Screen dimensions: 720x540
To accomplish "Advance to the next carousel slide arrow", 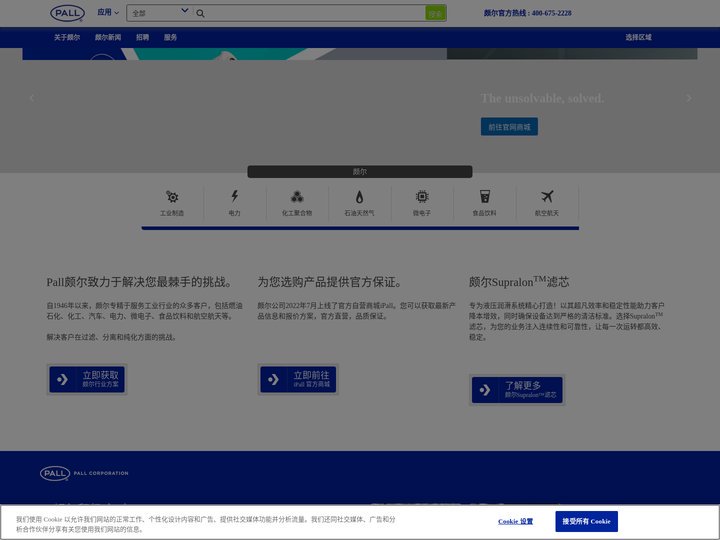I will click(688, 98).
